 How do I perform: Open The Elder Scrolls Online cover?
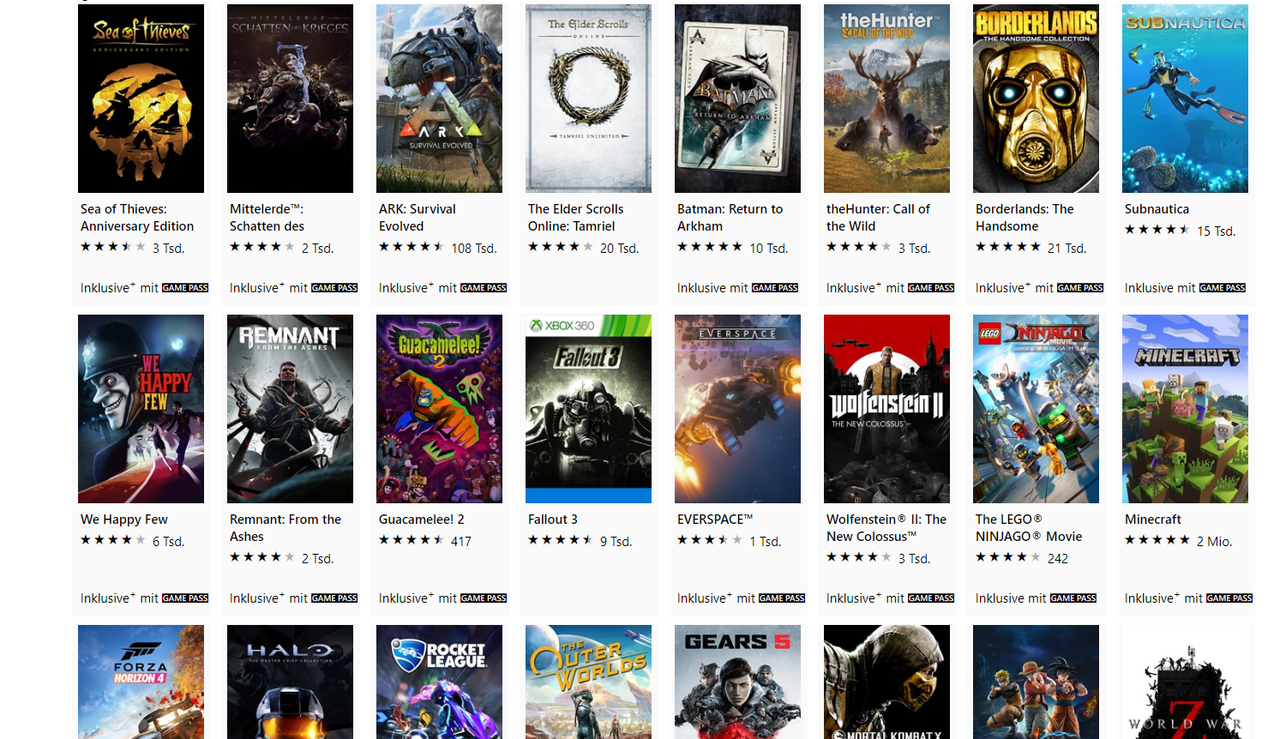588,98
